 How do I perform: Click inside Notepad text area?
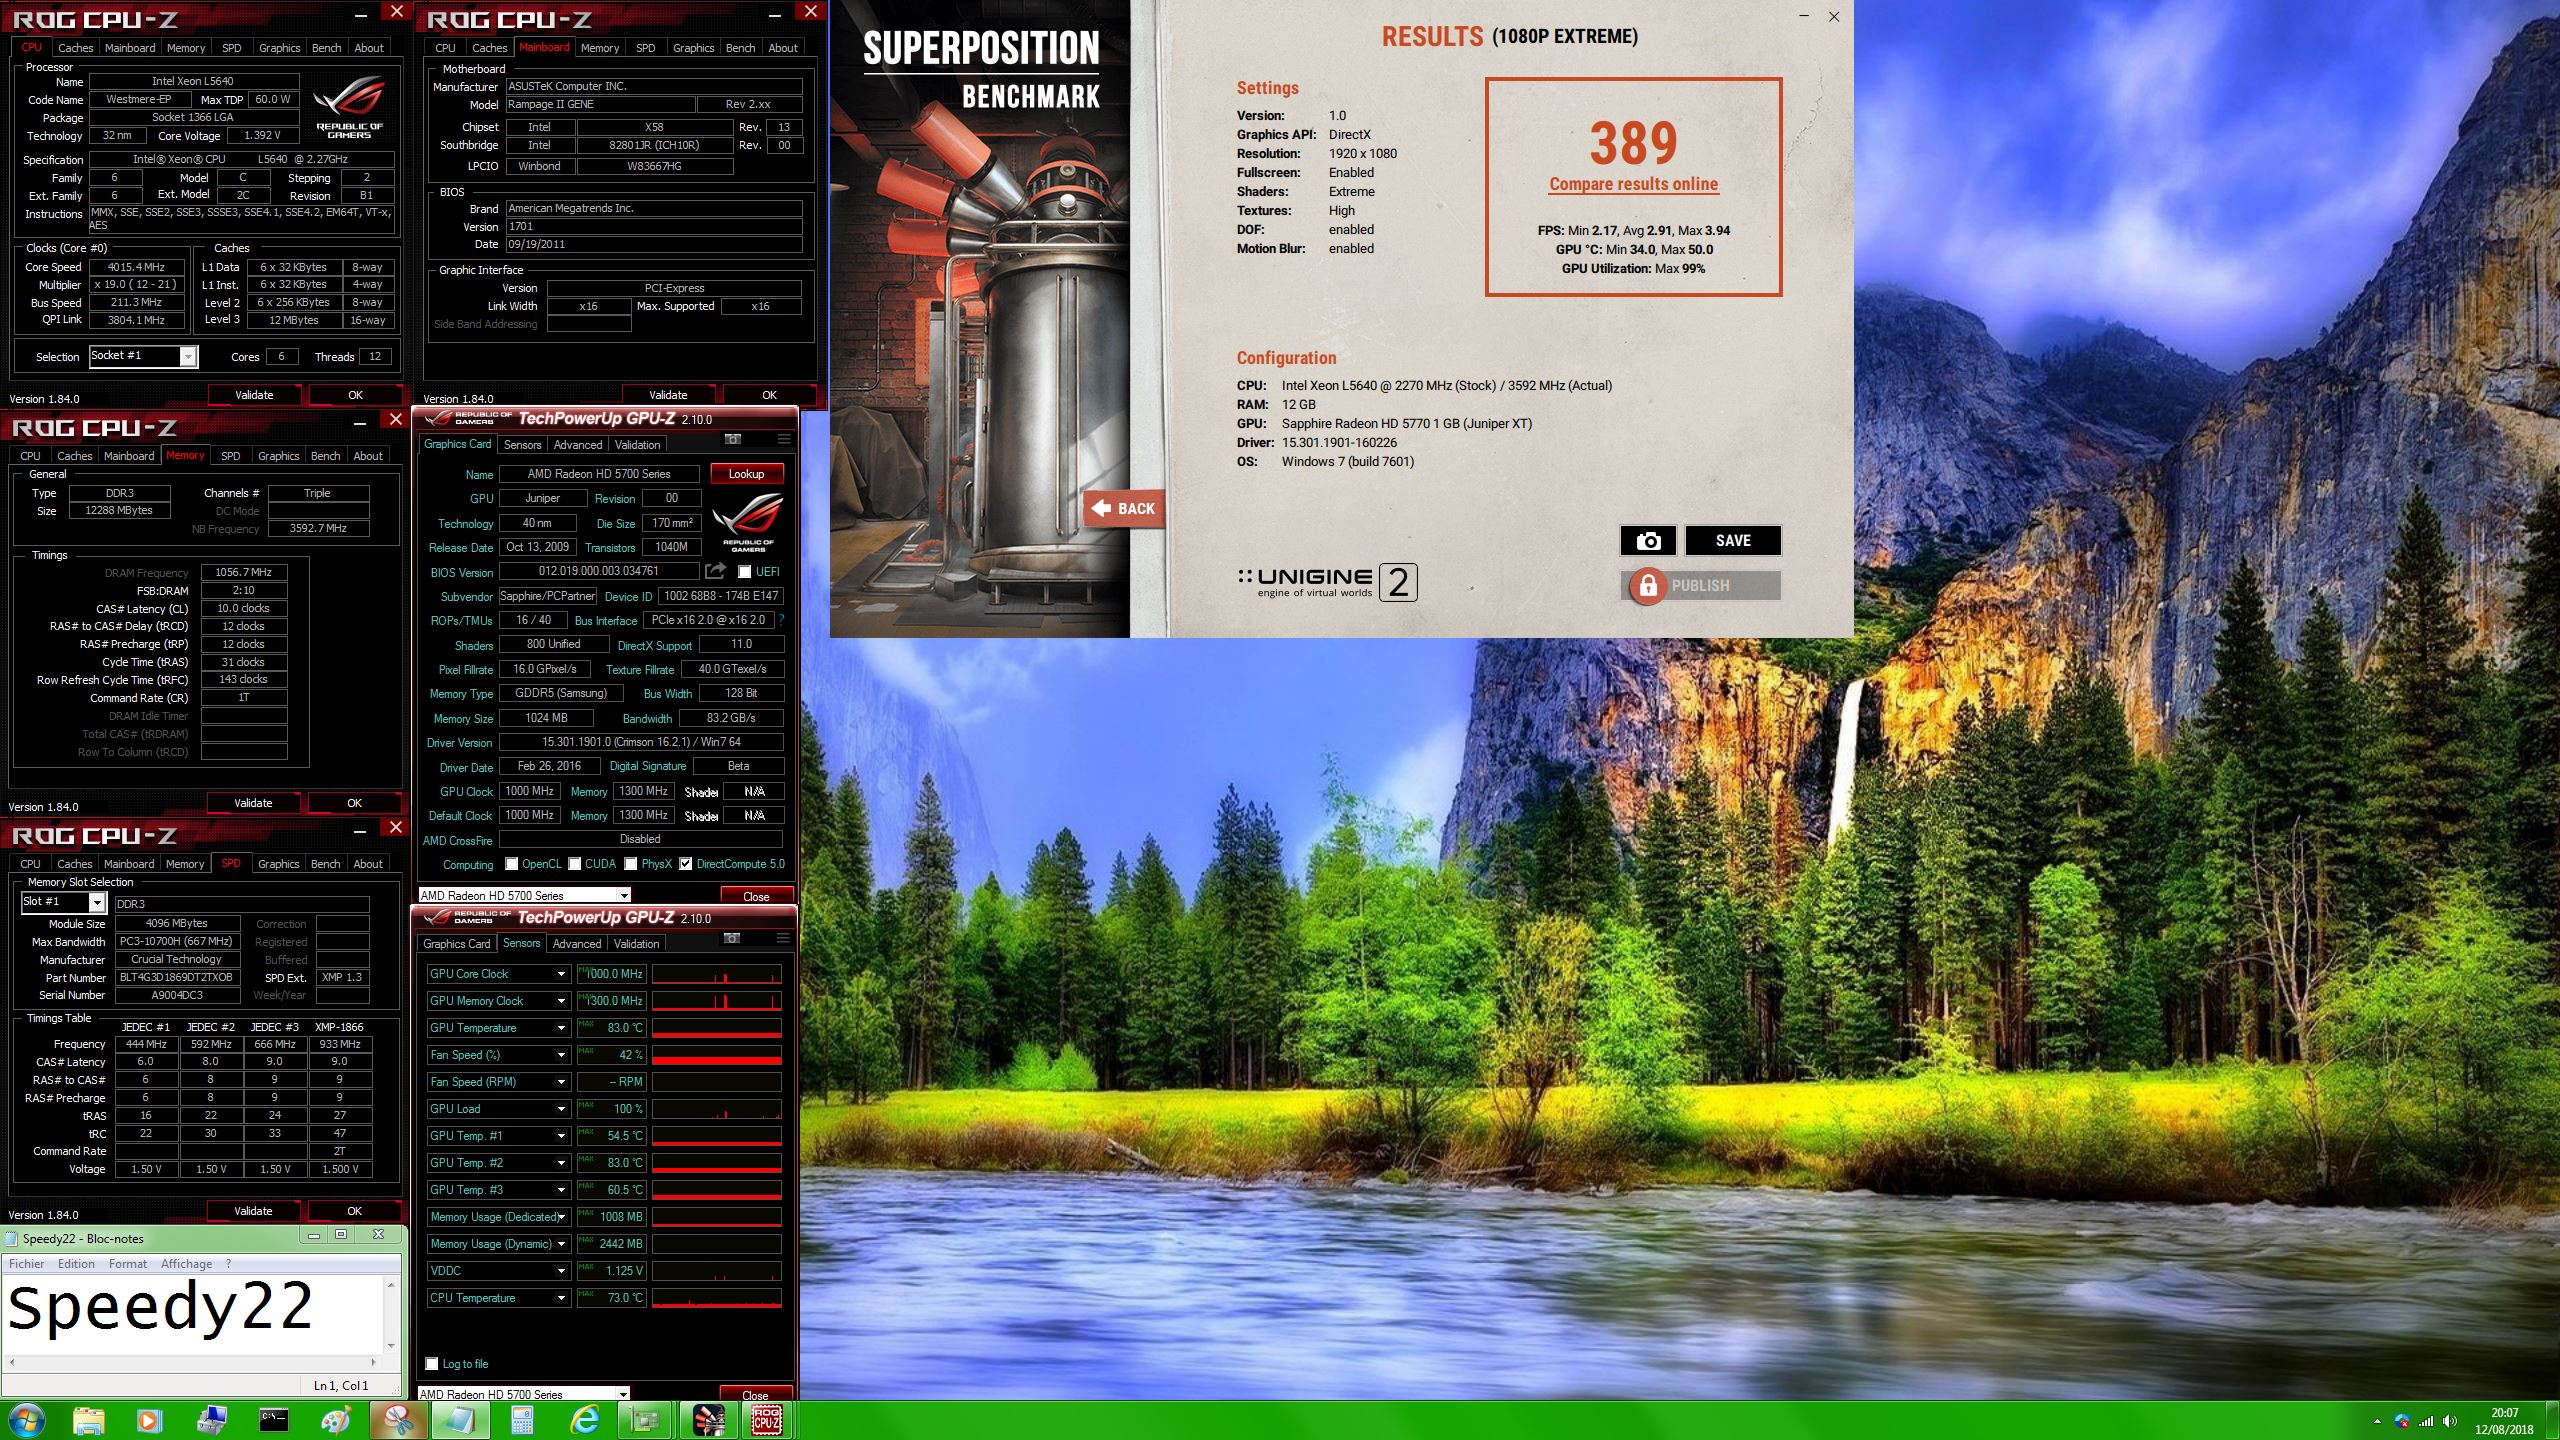click(x=192, y=1313)
